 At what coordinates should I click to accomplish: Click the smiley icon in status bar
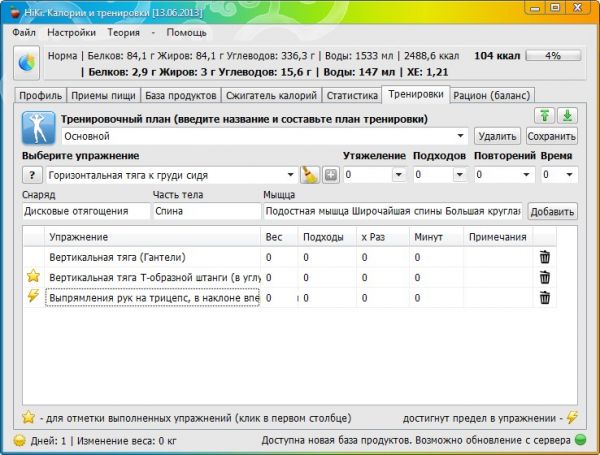point(20,440)
